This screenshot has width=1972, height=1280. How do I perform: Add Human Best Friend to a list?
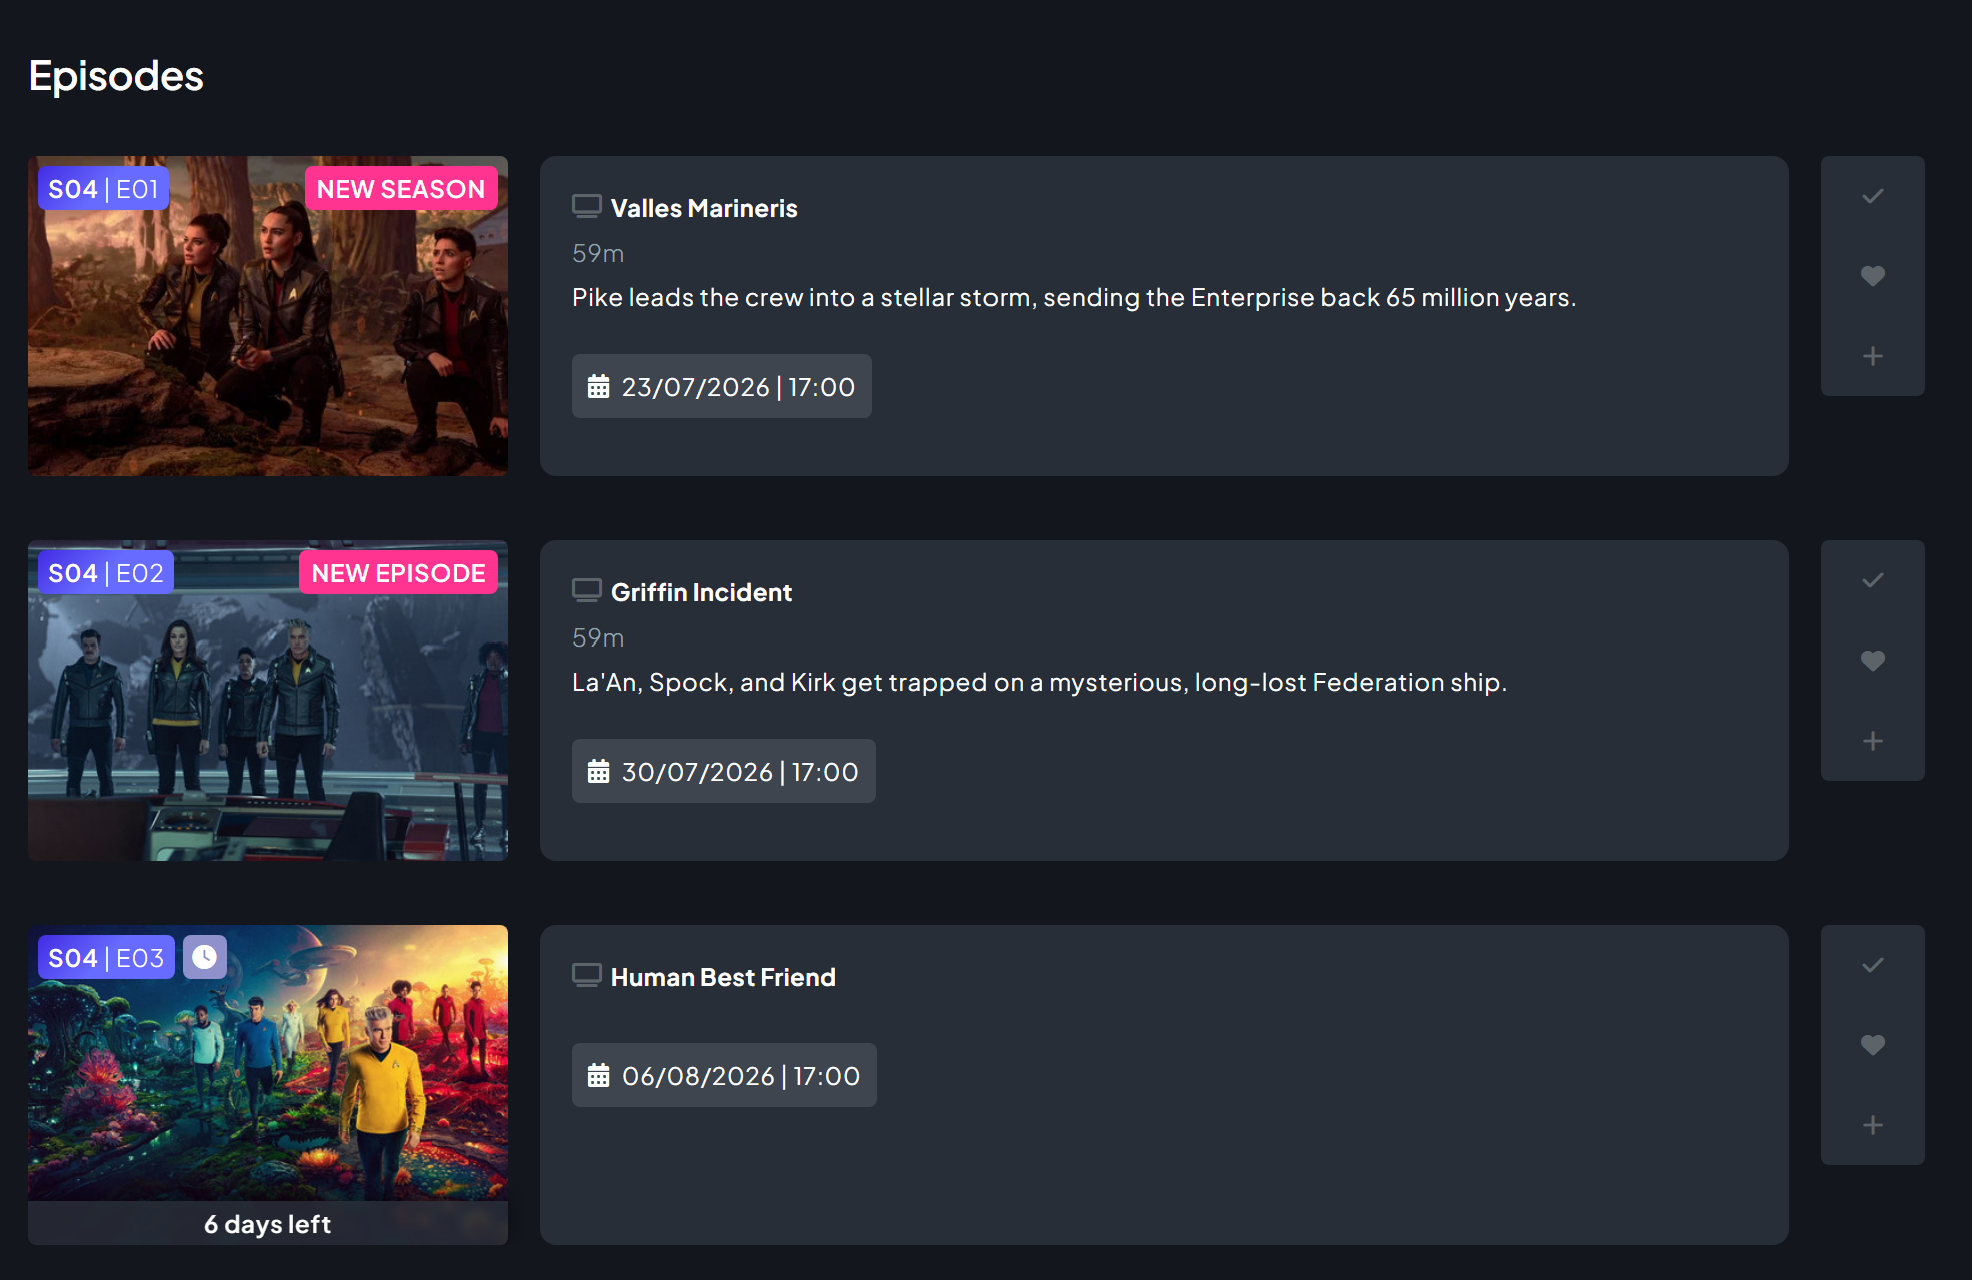pyautogui.click(x=1872, y=1125)
